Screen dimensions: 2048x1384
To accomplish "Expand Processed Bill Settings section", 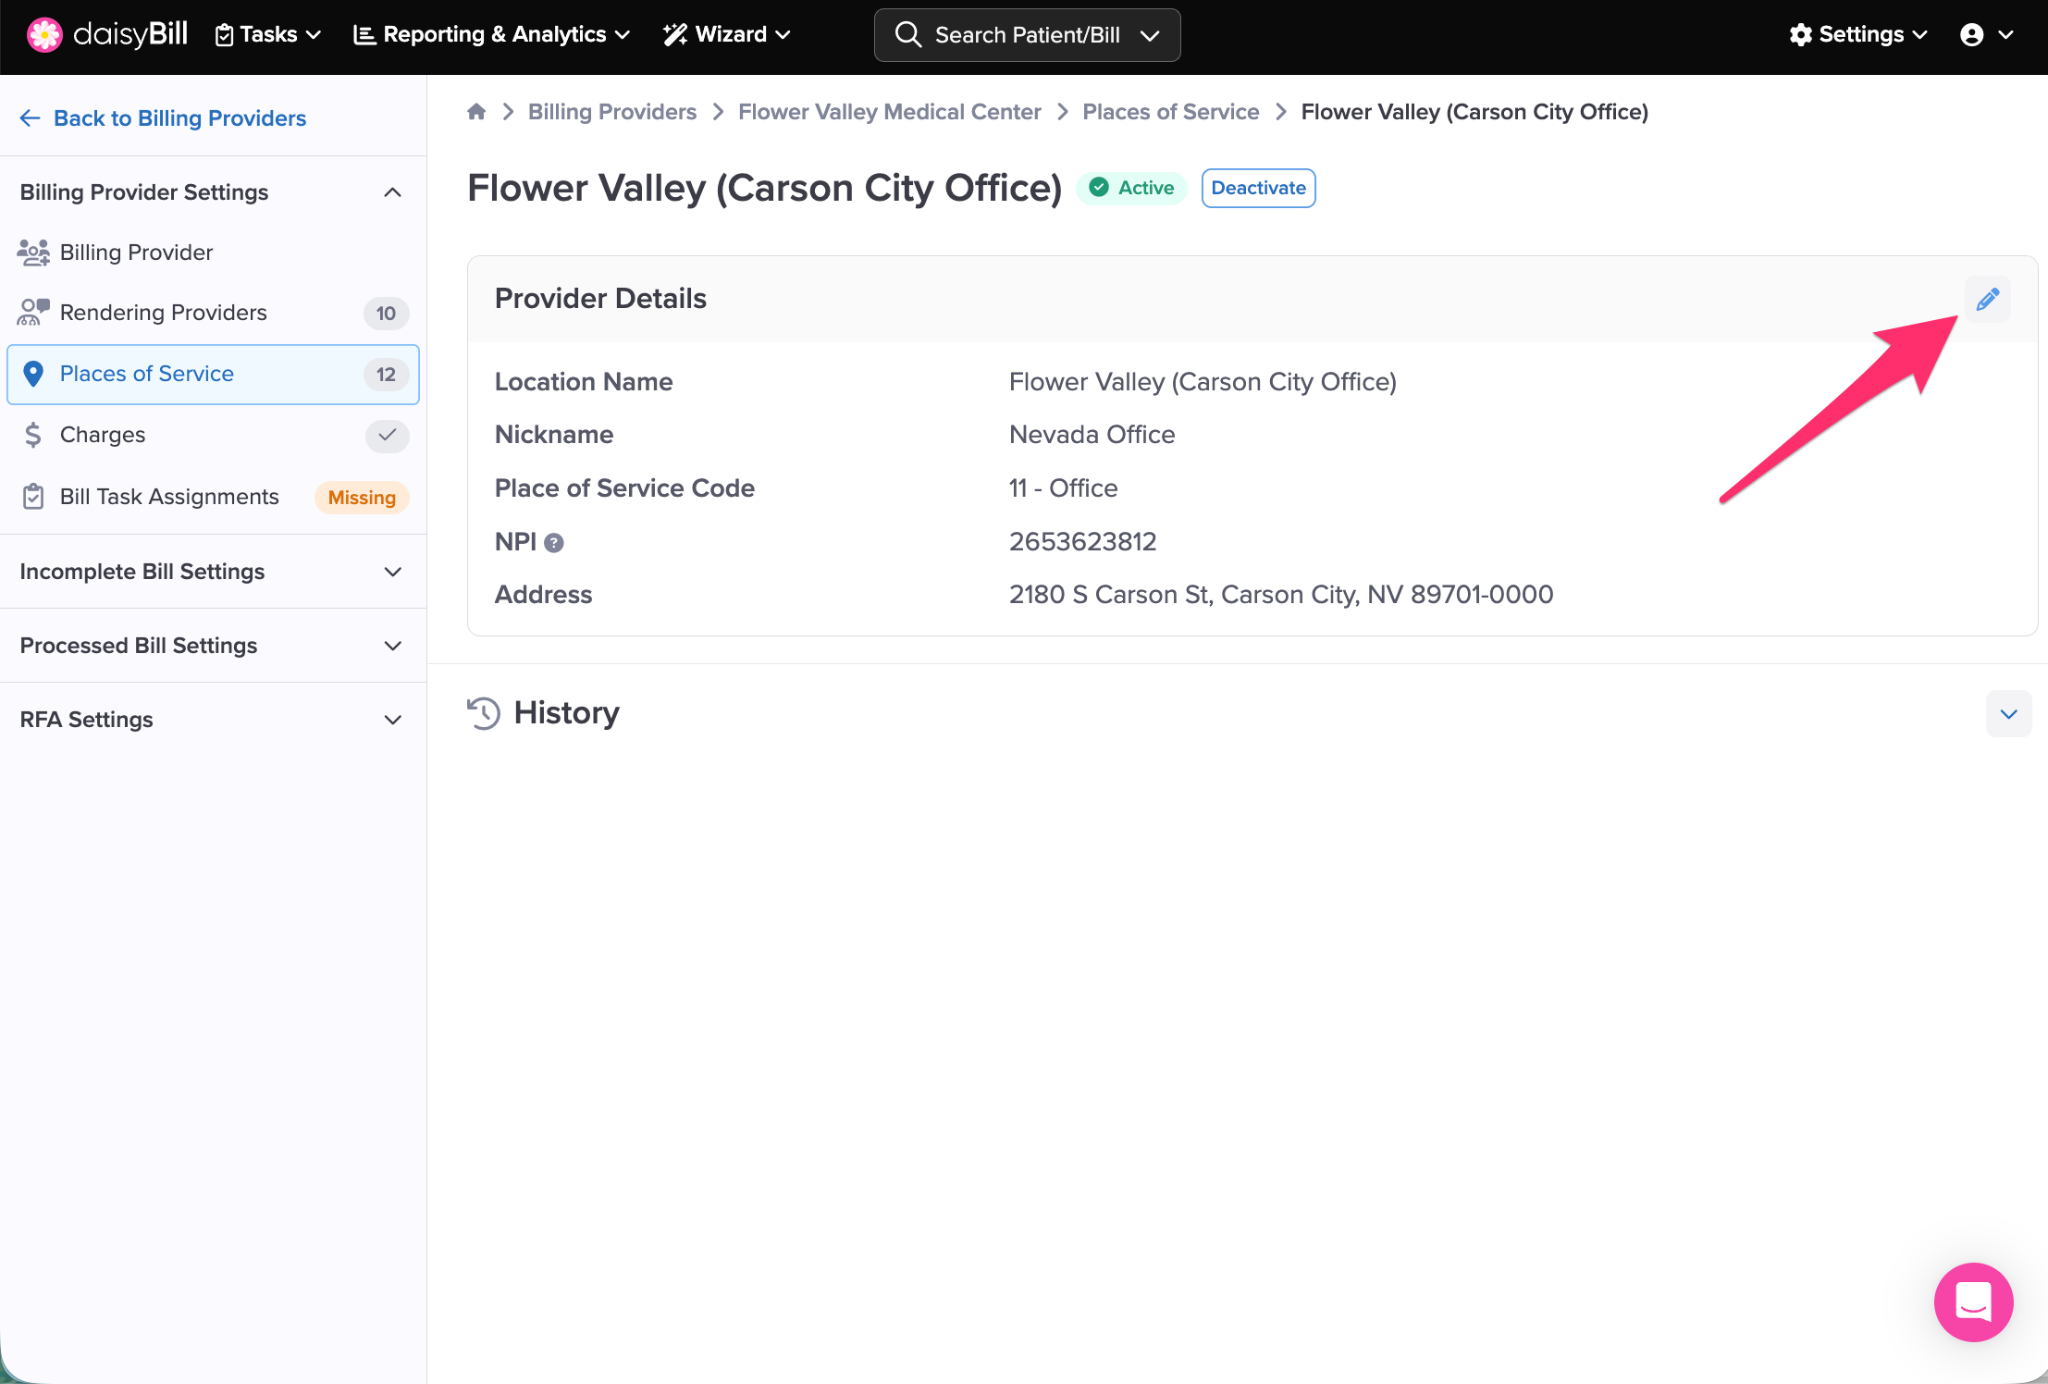I will tap(392, 646).
